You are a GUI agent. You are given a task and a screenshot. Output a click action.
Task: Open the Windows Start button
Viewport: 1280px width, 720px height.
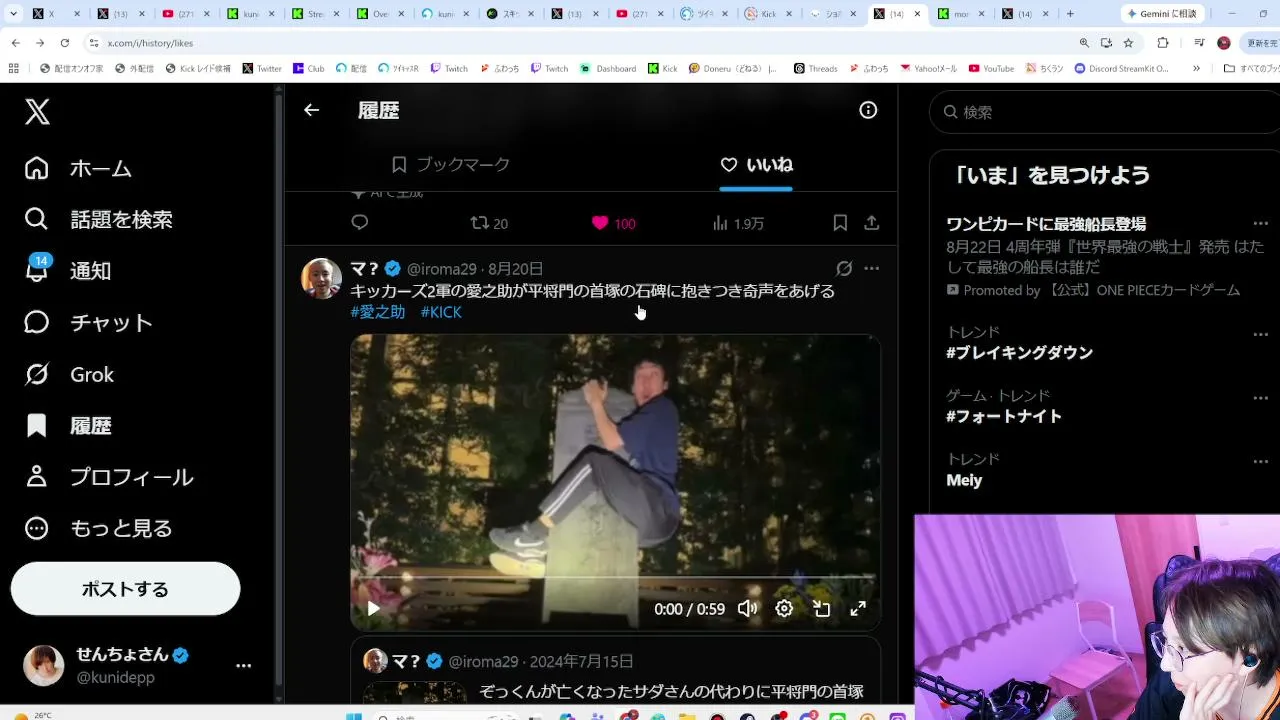pyautogui.click(x=352, y=715)
